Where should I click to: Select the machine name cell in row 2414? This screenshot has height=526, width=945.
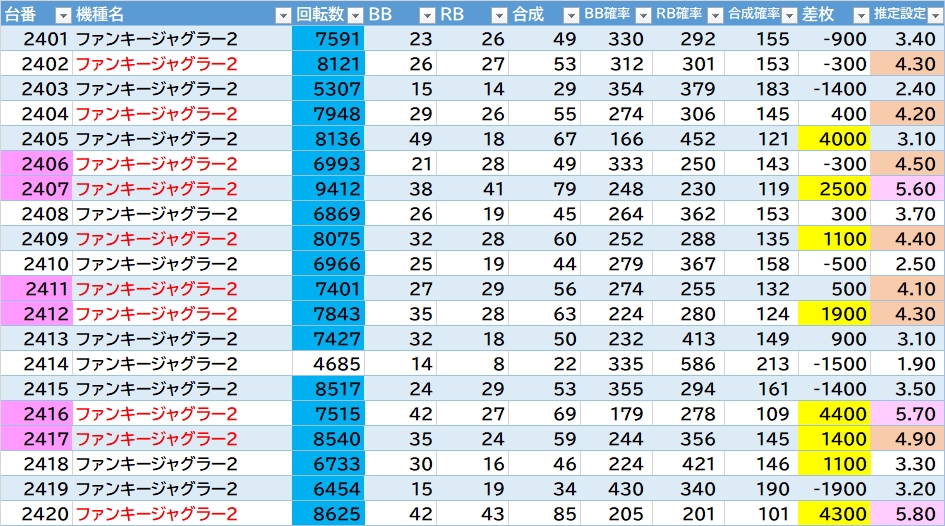coord(183,363)
